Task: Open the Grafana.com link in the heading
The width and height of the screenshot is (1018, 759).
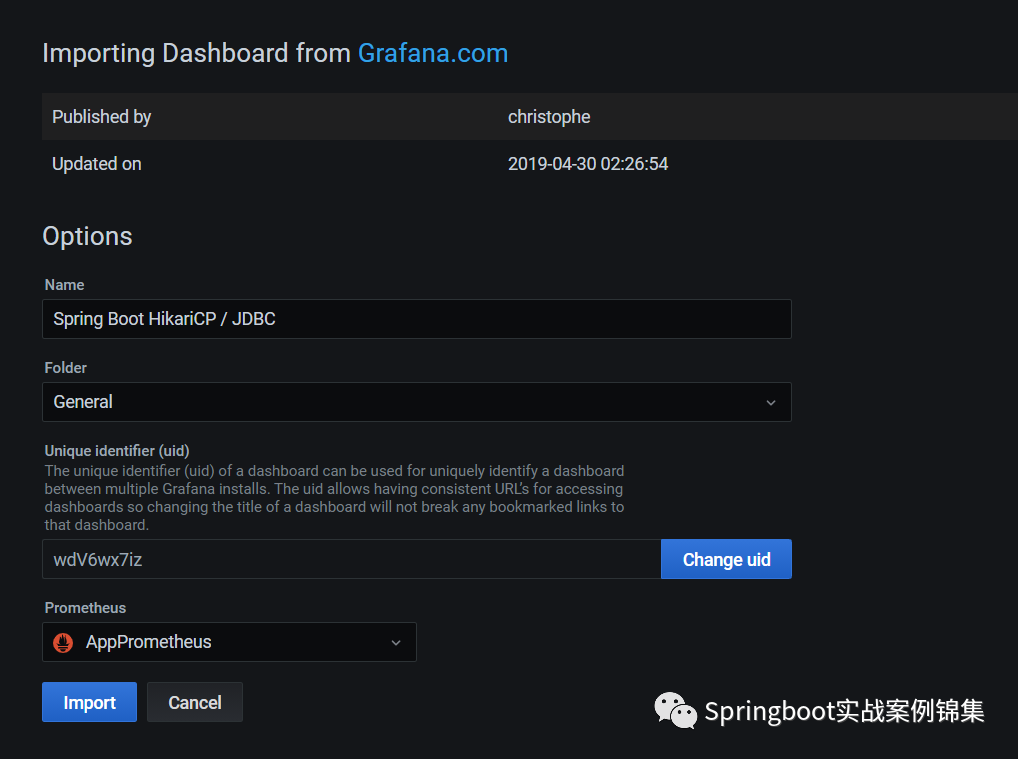Action: pyautogui.click(x=433, y=53)
